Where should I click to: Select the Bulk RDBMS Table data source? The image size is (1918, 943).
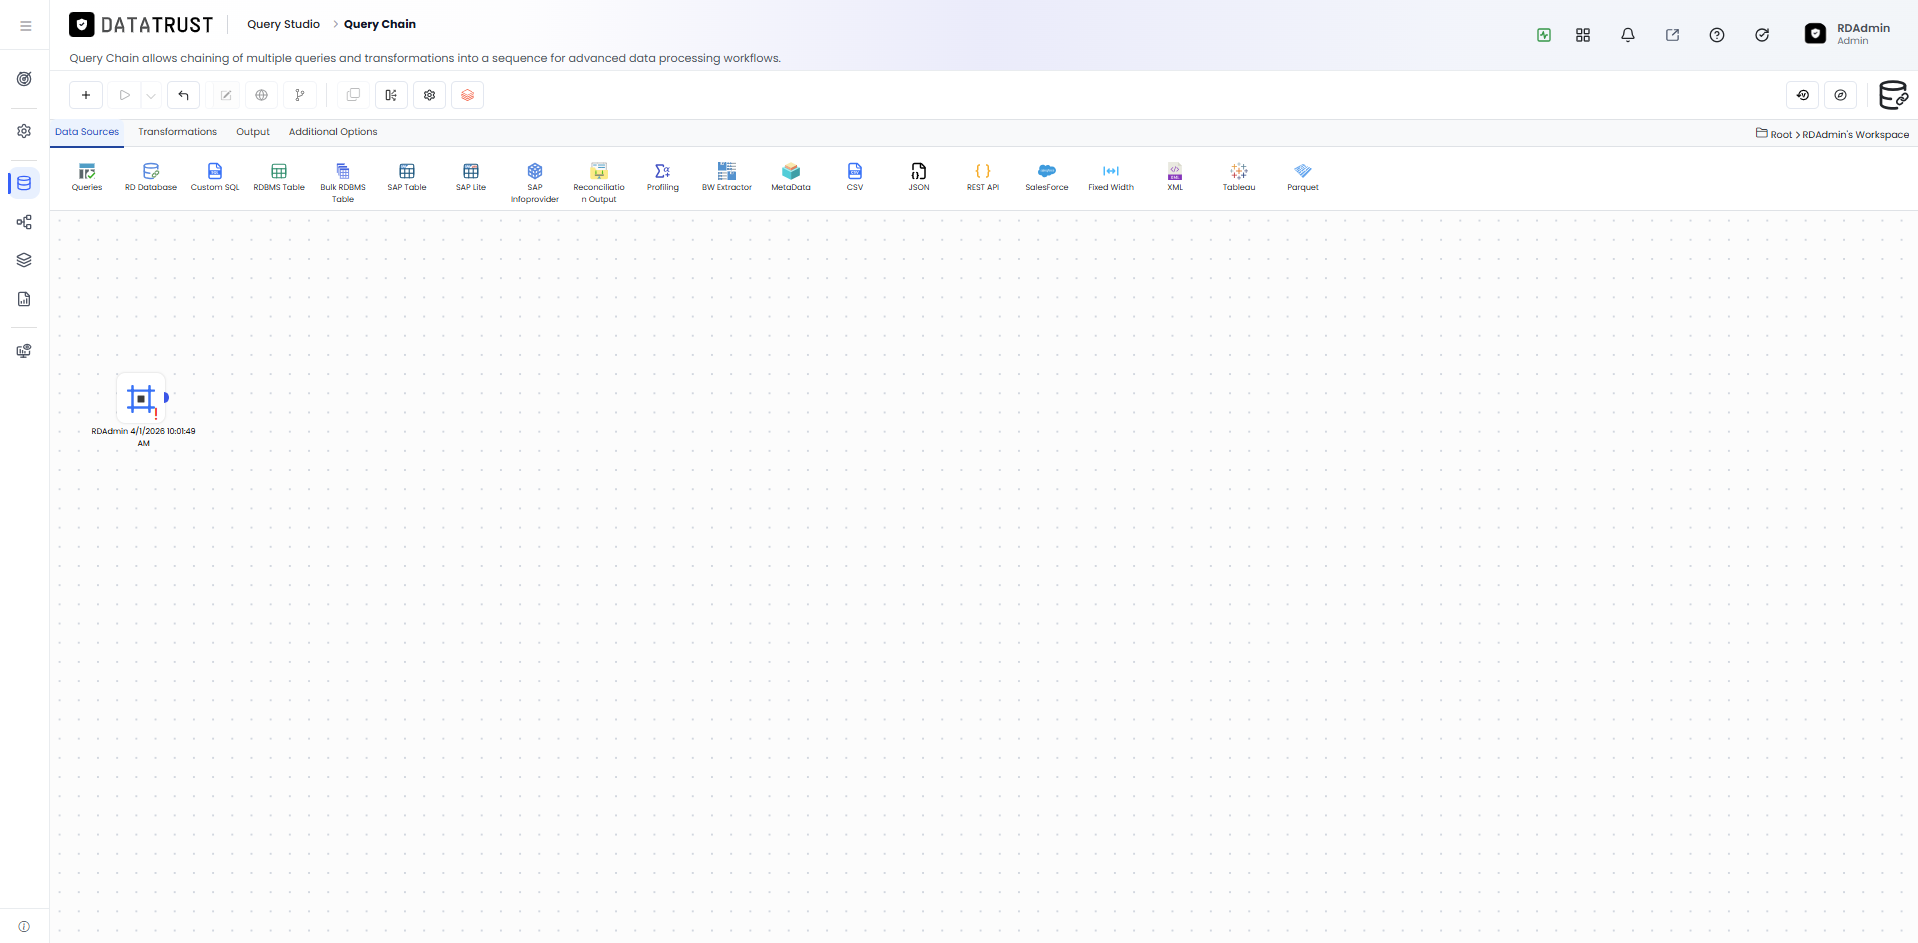coord(343,183)
